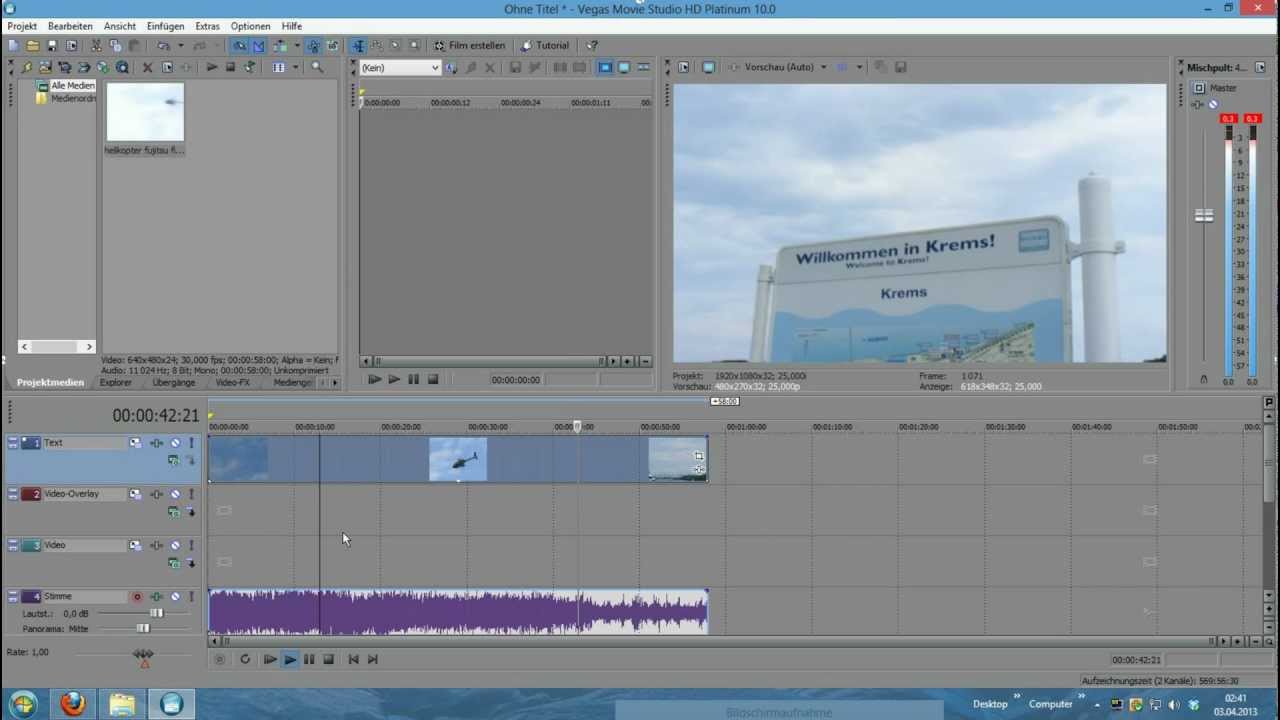Image resolution: width=1280 pixels, height=720 pixels.
Task: Open Master bus FX icon in mixer
Action: pyautogui.click(x=1198, y=104)
